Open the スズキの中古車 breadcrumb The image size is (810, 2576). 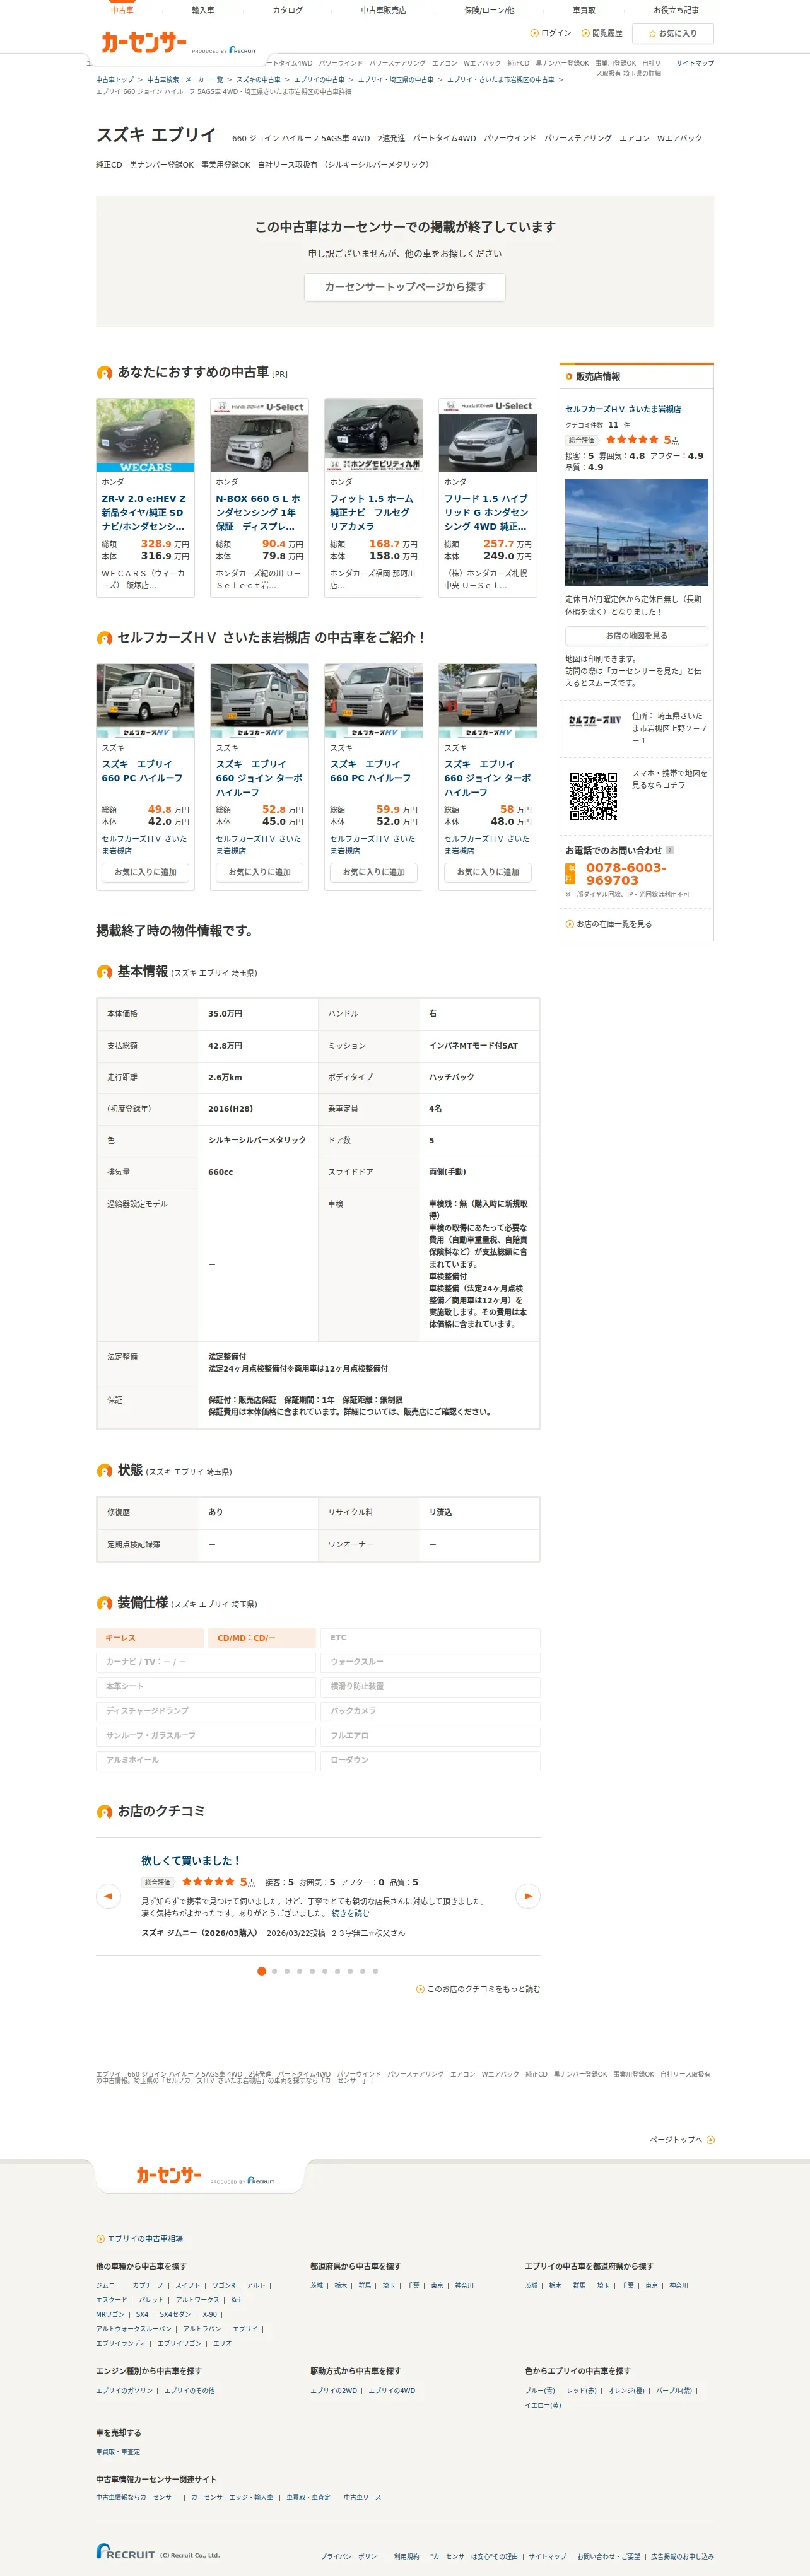(258, 79)
